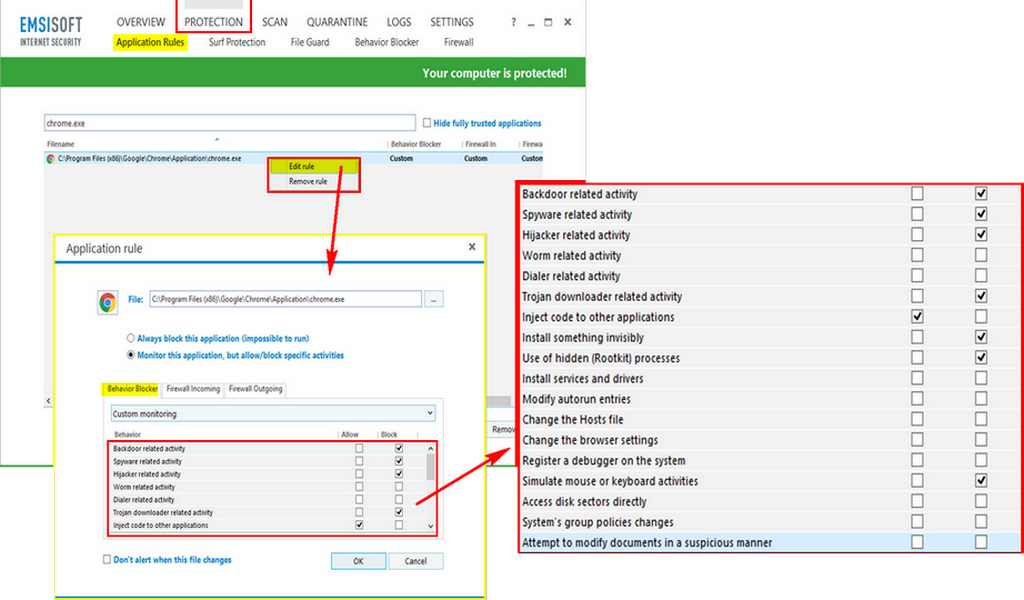
Task: Browse for file with the ellipsis button
Action: click(x=434, y=299)
